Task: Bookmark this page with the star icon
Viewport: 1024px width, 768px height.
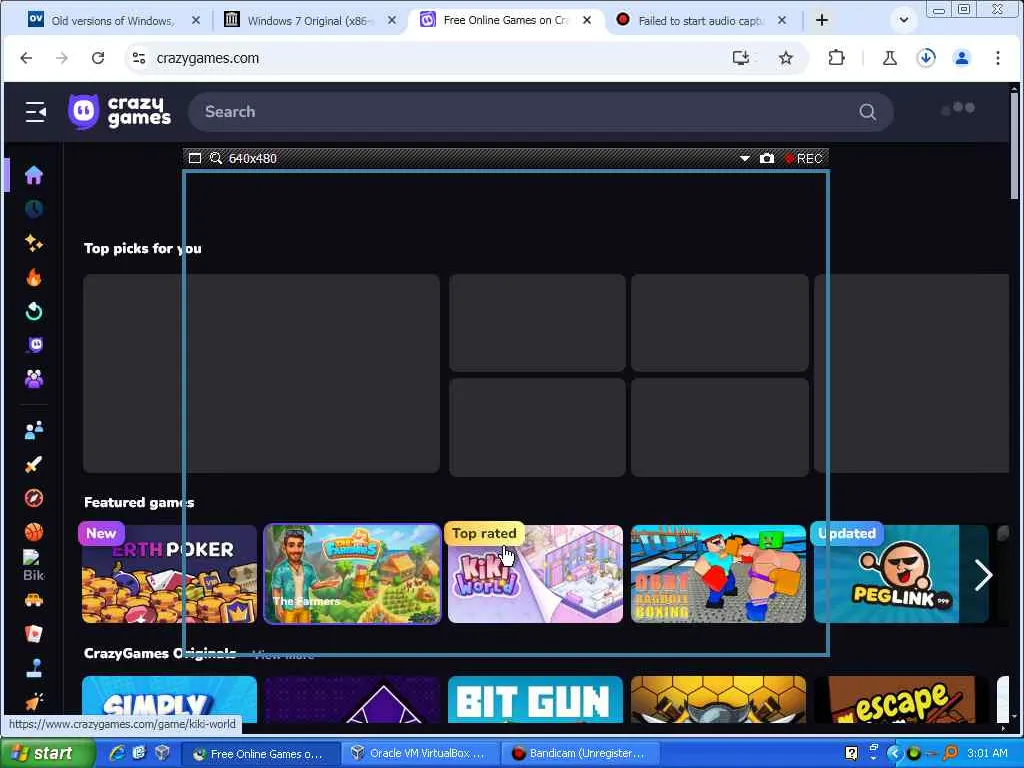Action: click(x=786, y=58)
